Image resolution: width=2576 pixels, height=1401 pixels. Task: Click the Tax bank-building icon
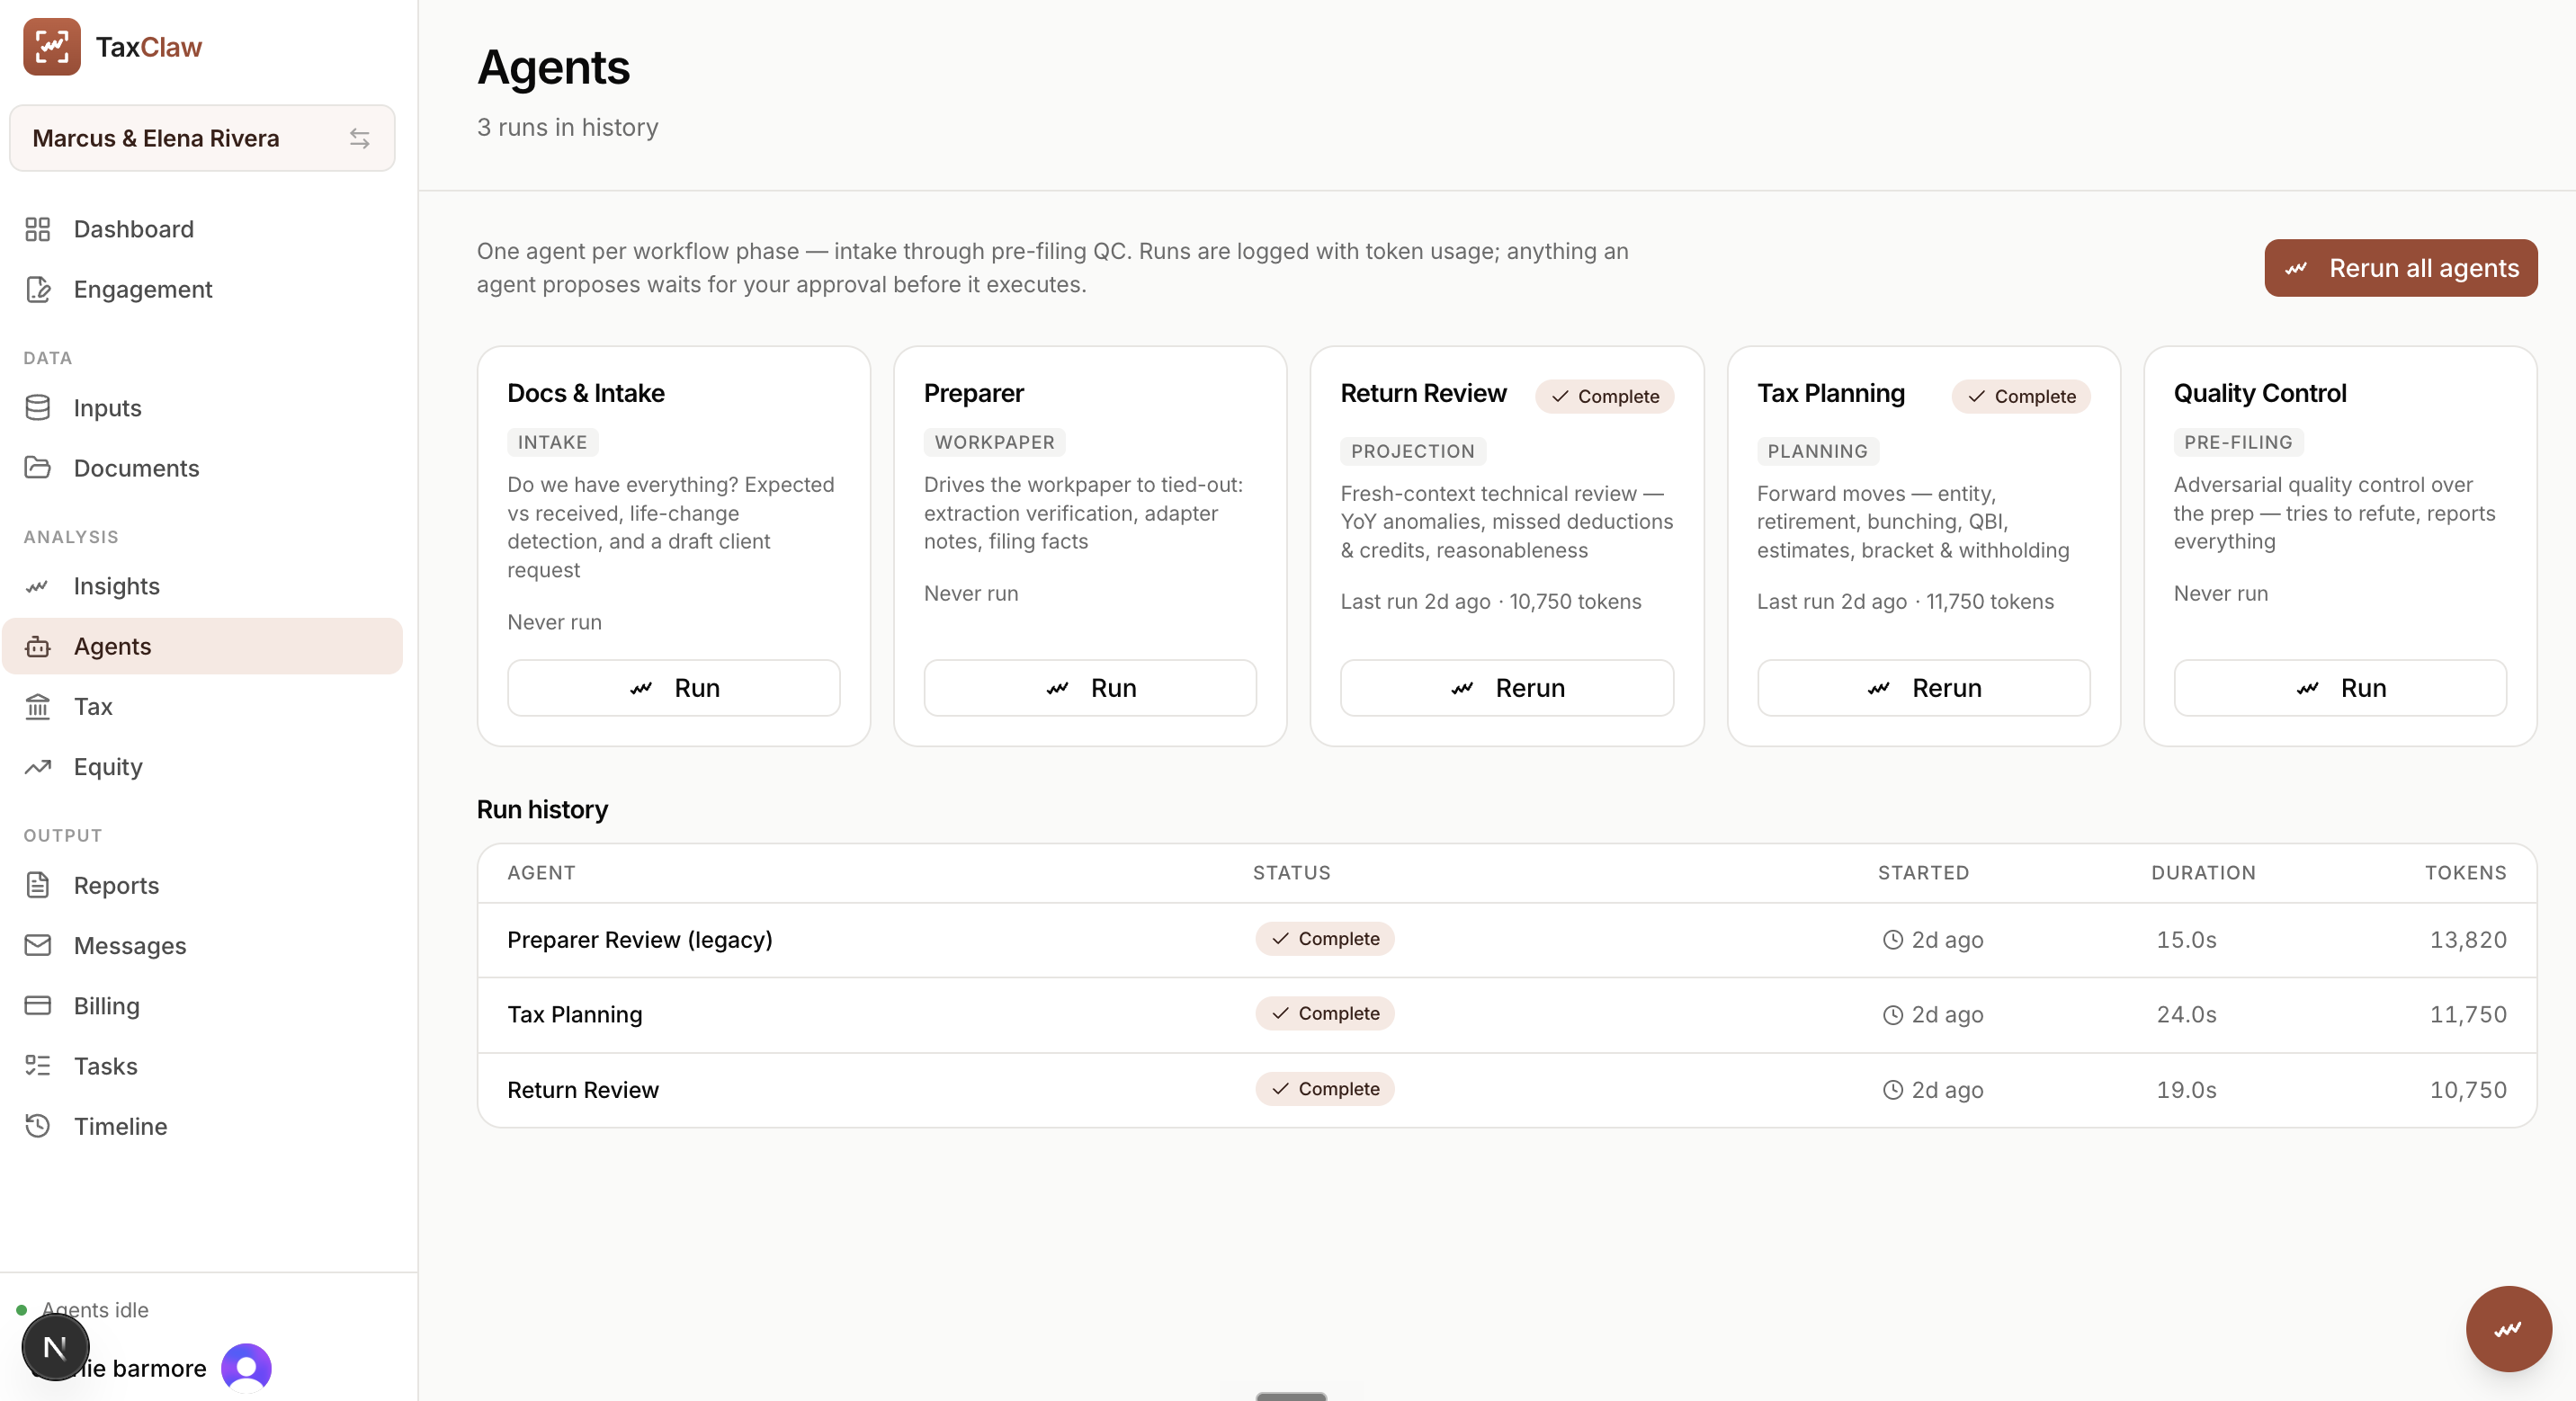click(x=38, y=707)
